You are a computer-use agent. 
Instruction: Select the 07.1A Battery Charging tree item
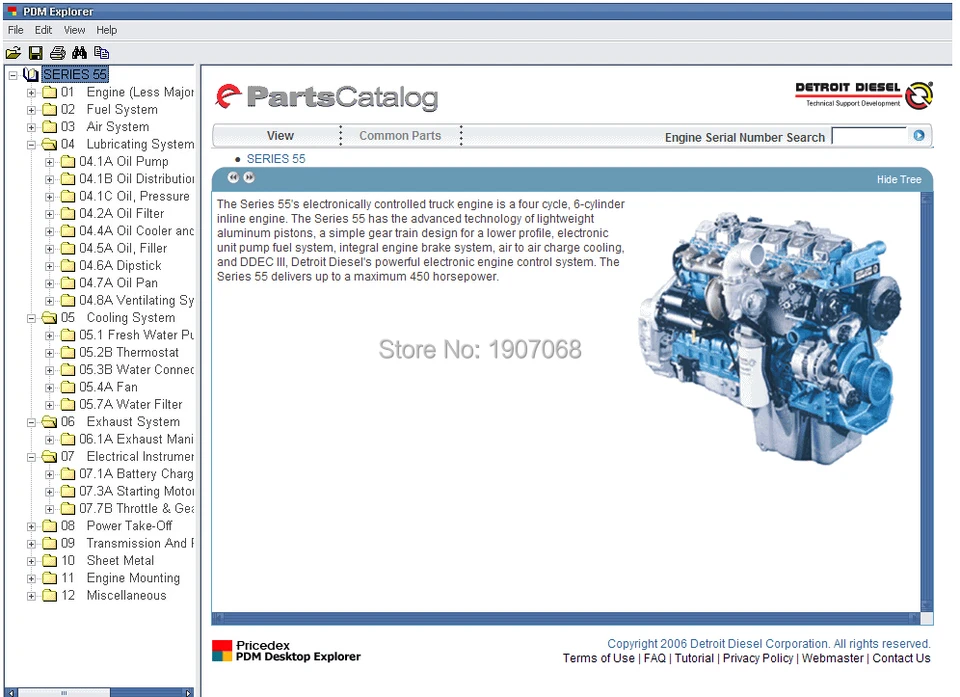tap(137, 474)
